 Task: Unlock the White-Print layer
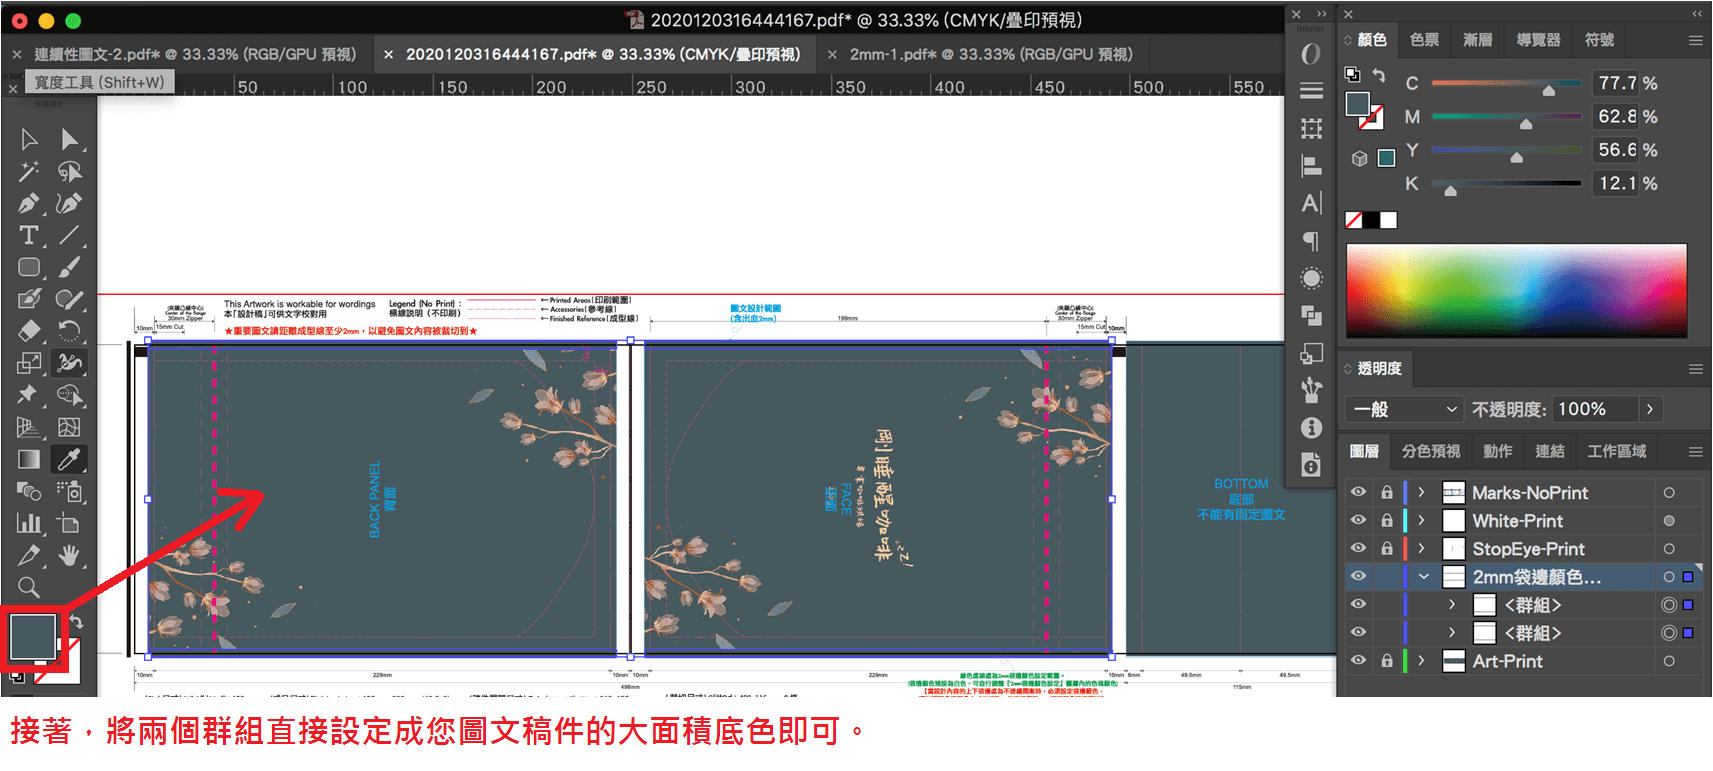[x=1387, y=520]
